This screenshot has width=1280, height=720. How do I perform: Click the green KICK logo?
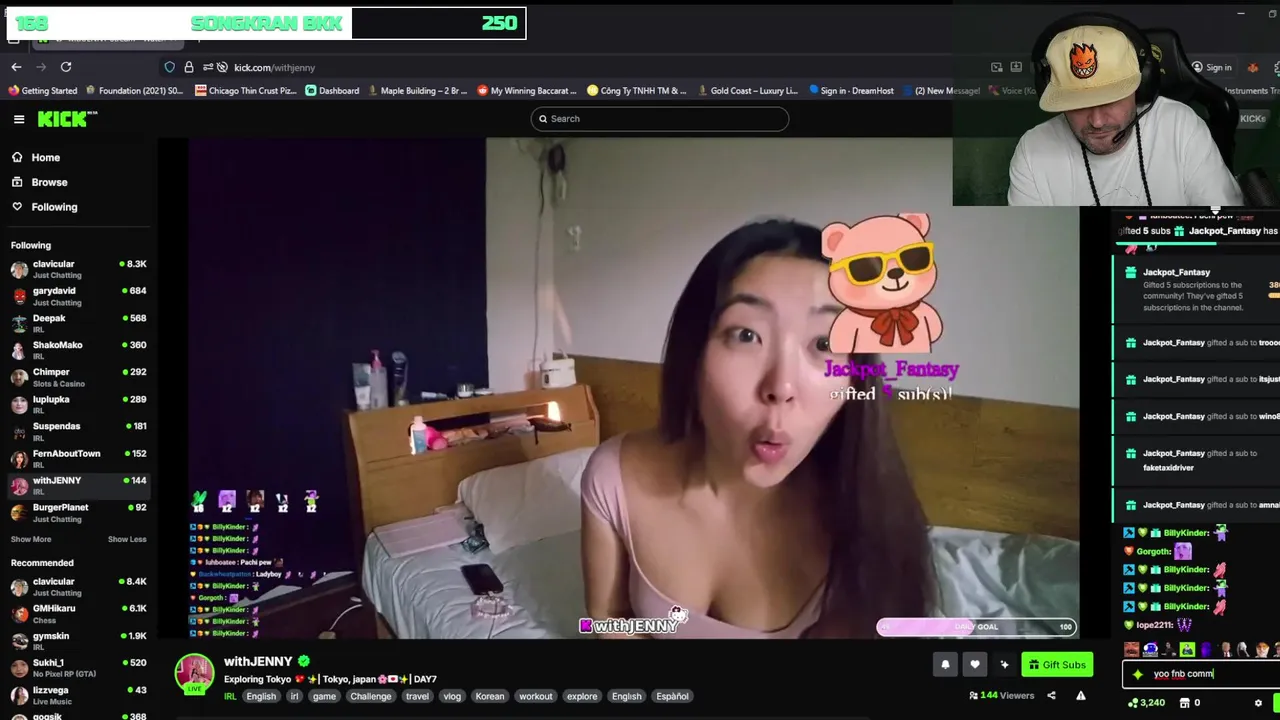click(67, 119)
